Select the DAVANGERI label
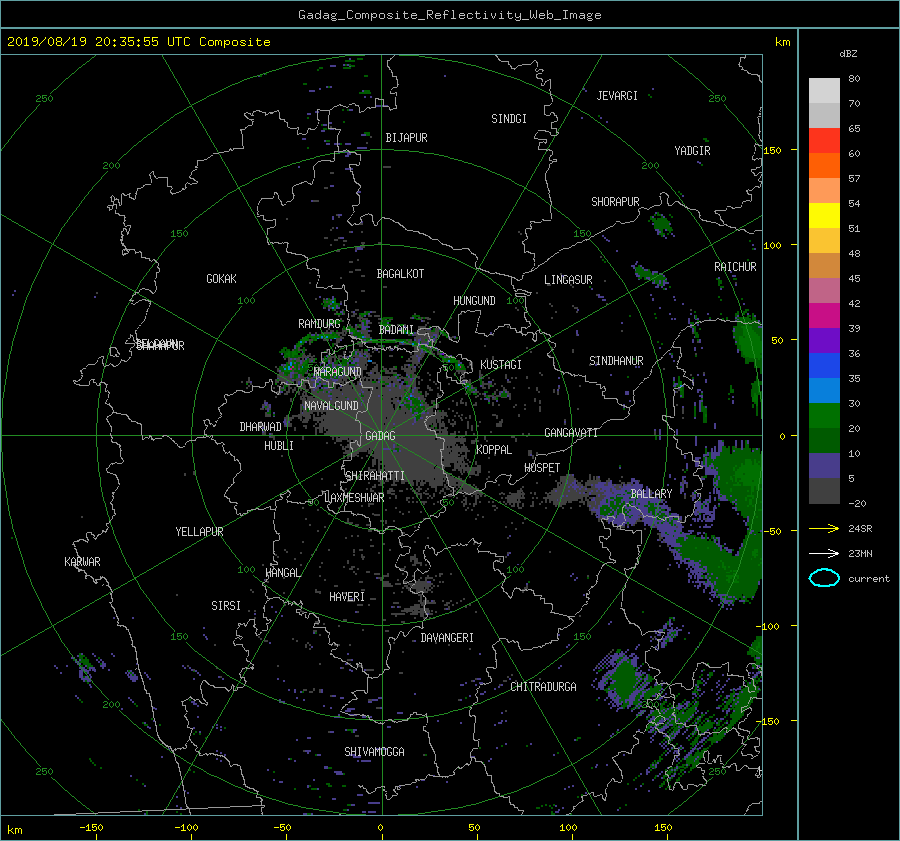Screen dimensions: 900x841 [447, 638]
